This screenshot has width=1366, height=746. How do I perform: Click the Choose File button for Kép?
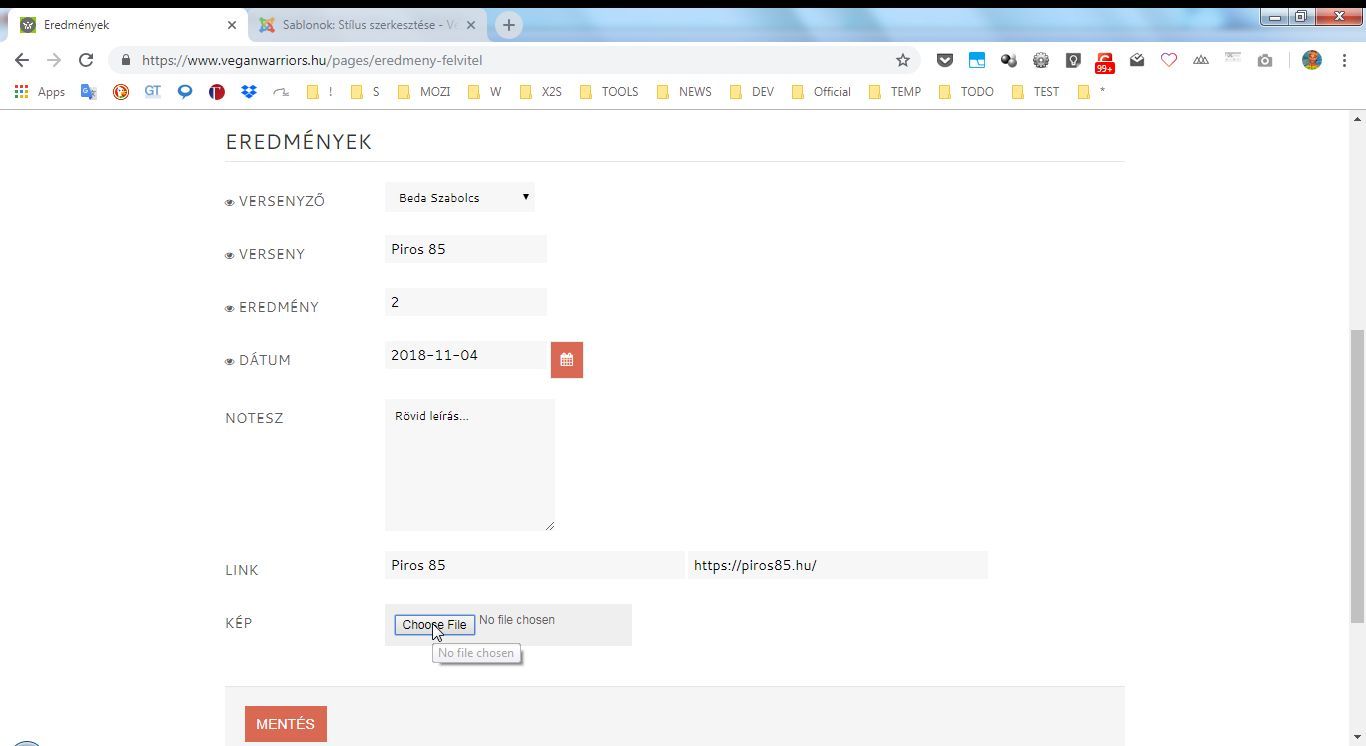click(434, 624)
